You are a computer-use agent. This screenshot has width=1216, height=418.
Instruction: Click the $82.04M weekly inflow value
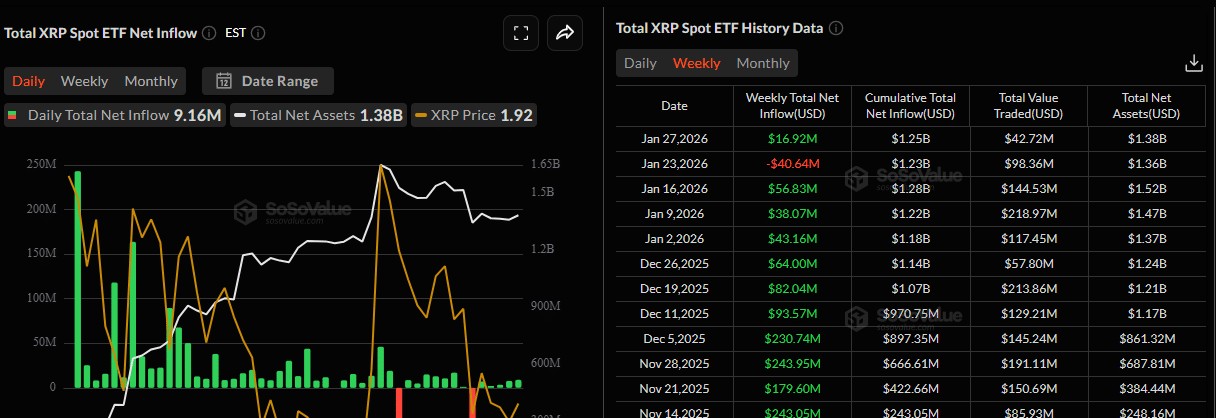coord(793,289)
